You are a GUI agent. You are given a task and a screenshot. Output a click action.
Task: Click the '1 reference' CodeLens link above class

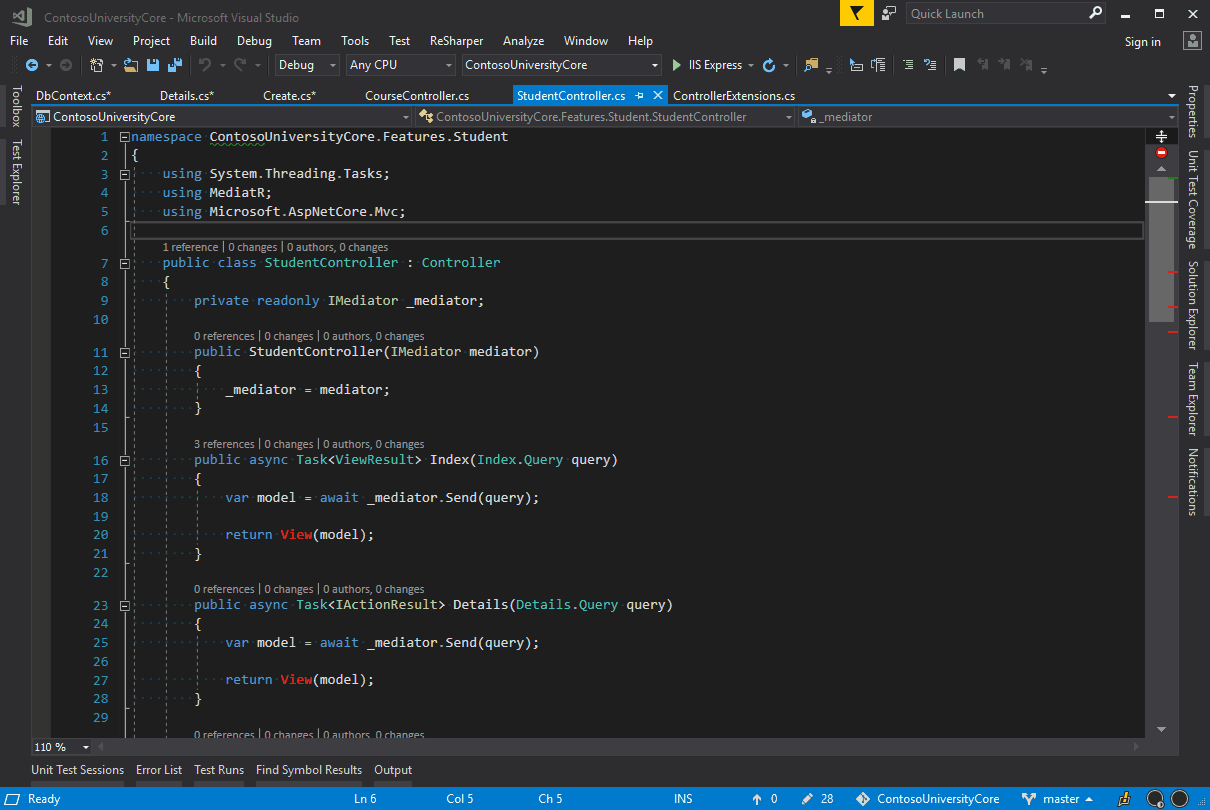click(x=190, y=247)
